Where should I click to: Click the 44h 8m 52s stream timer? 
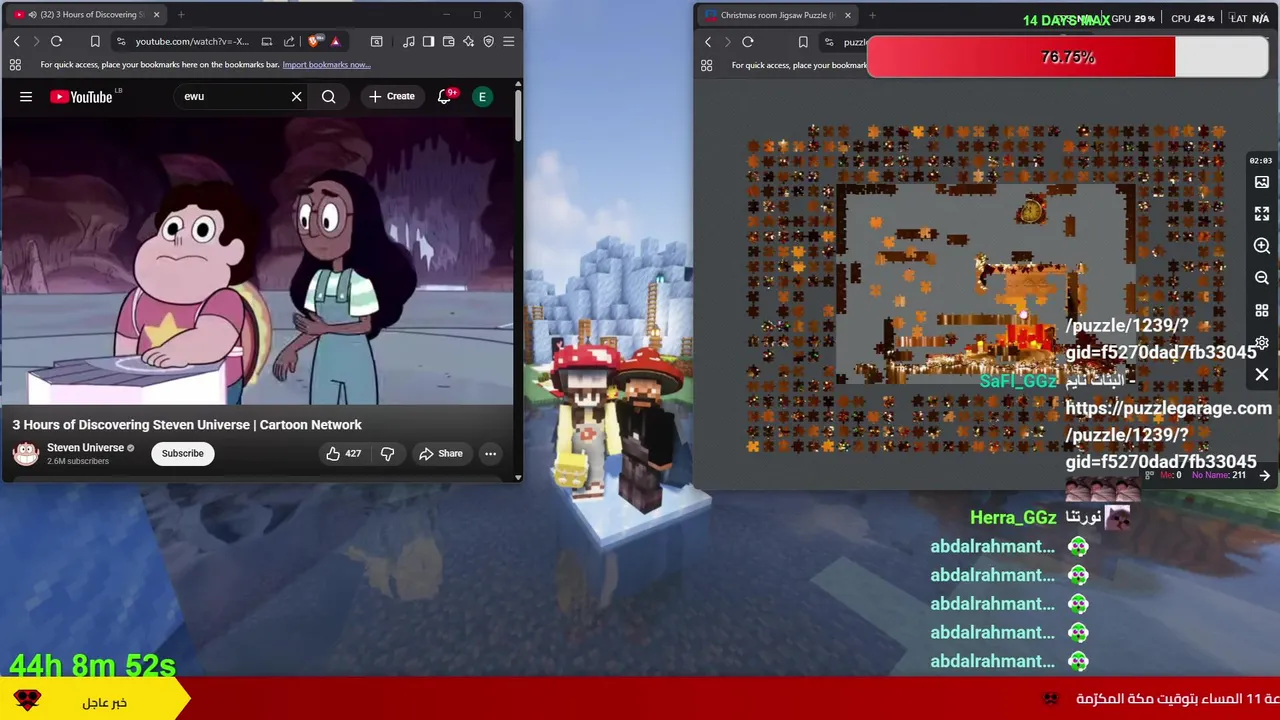[93, 665]
